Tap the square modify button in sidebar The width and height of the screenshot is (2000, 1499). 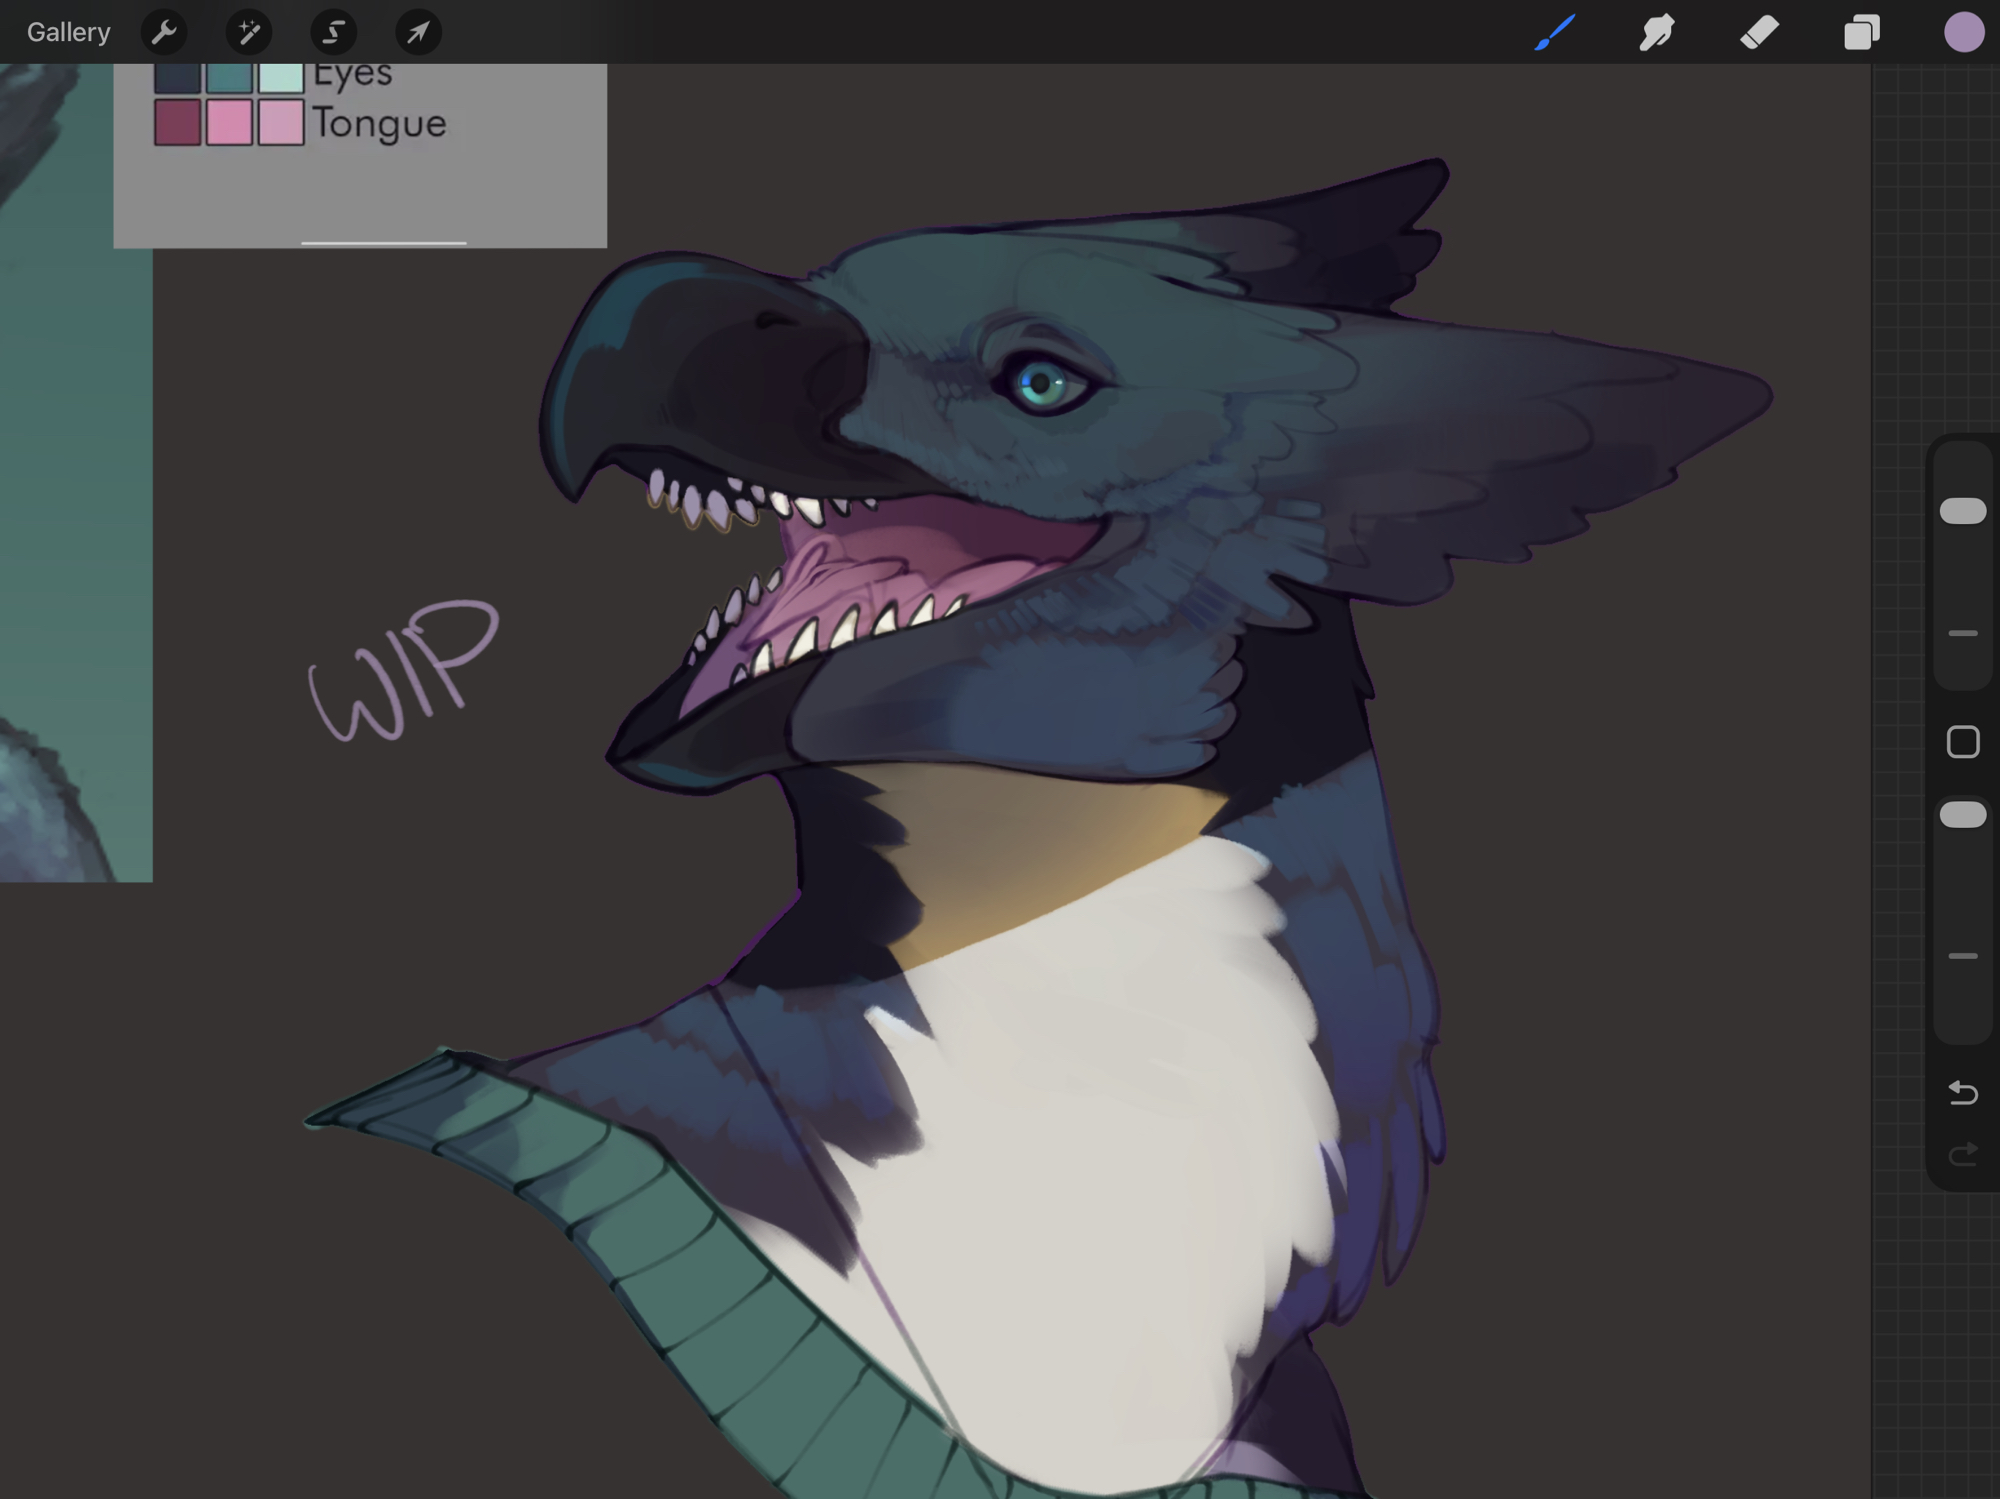[1962, 742]
